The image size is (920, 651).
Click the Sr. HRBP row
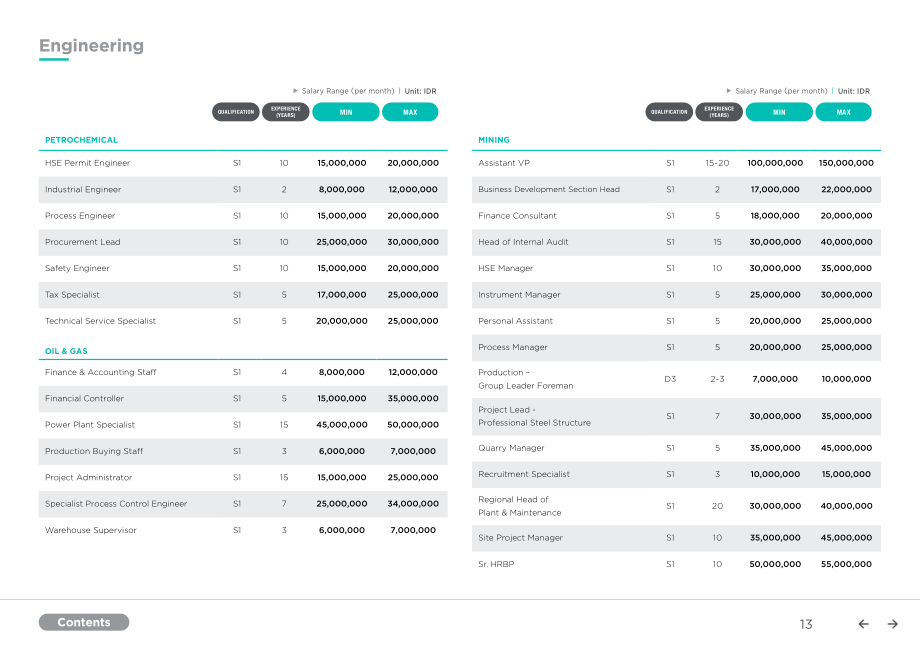tap(676, 564)
